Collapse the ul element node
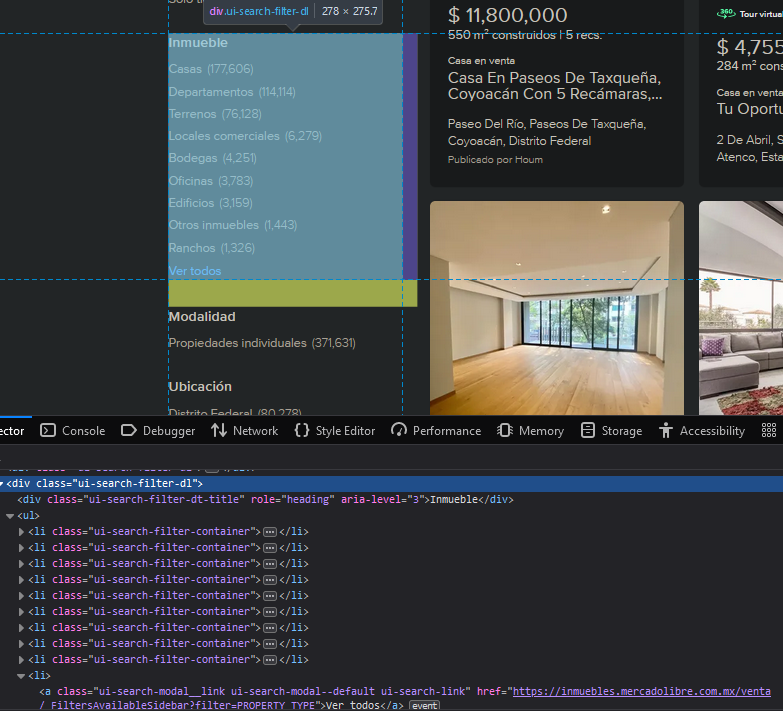Screen dimensions: 783x711 [10, 516]
